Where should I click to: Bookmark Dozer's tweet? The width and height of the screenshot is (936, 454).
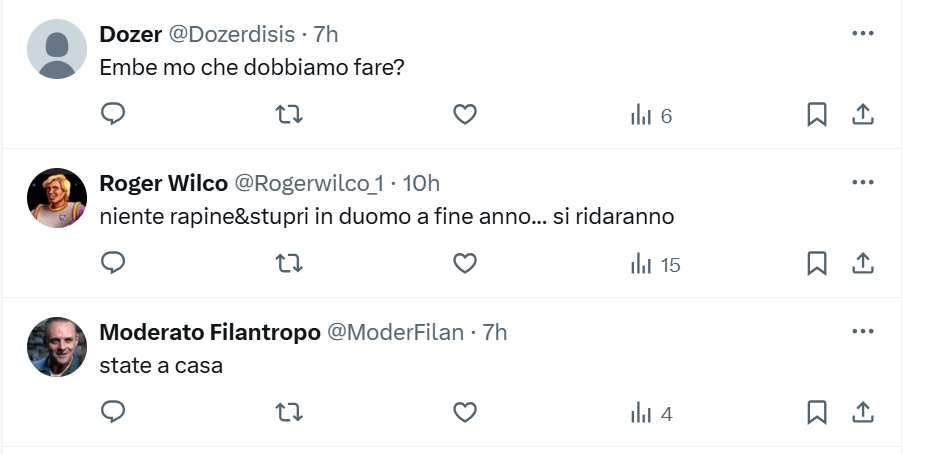pos(817,114)
